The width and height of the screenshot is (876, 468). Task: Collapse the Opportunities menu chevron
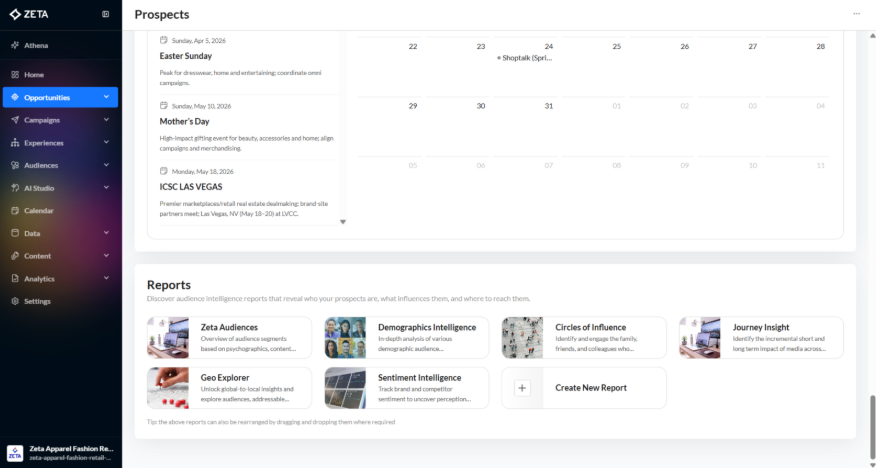coord(106,97)
